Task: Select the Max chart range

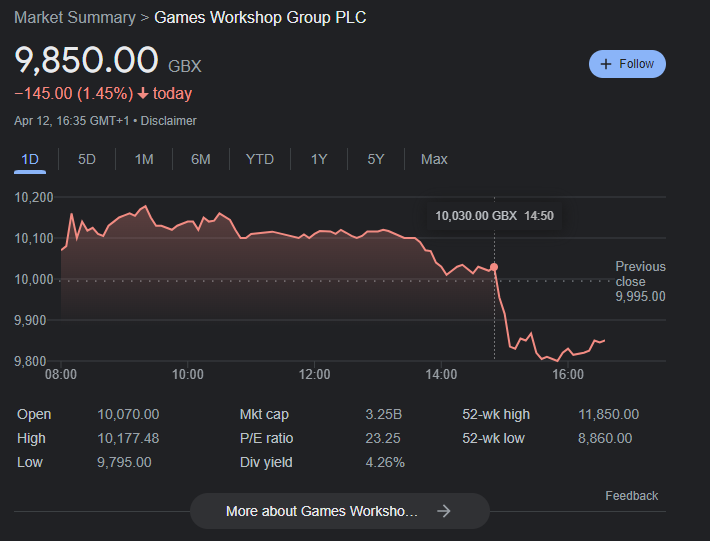Action: point(434,159)
